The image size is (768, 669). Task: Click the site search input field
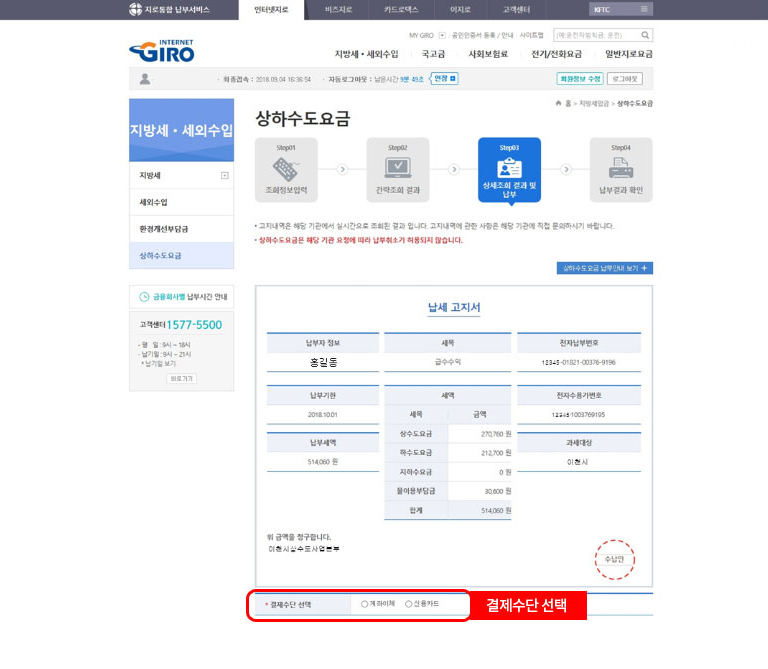coord(597,35)
